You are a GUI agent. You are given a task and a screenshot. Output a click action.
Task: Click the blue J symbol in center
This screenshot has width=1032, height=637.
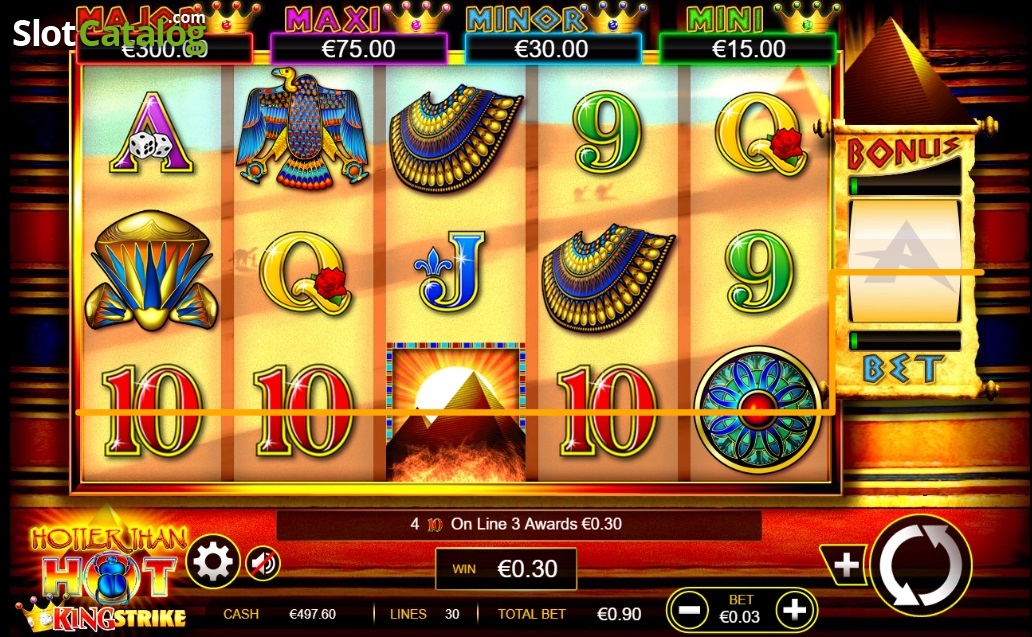pyautogui.click(x=451, y=270)
